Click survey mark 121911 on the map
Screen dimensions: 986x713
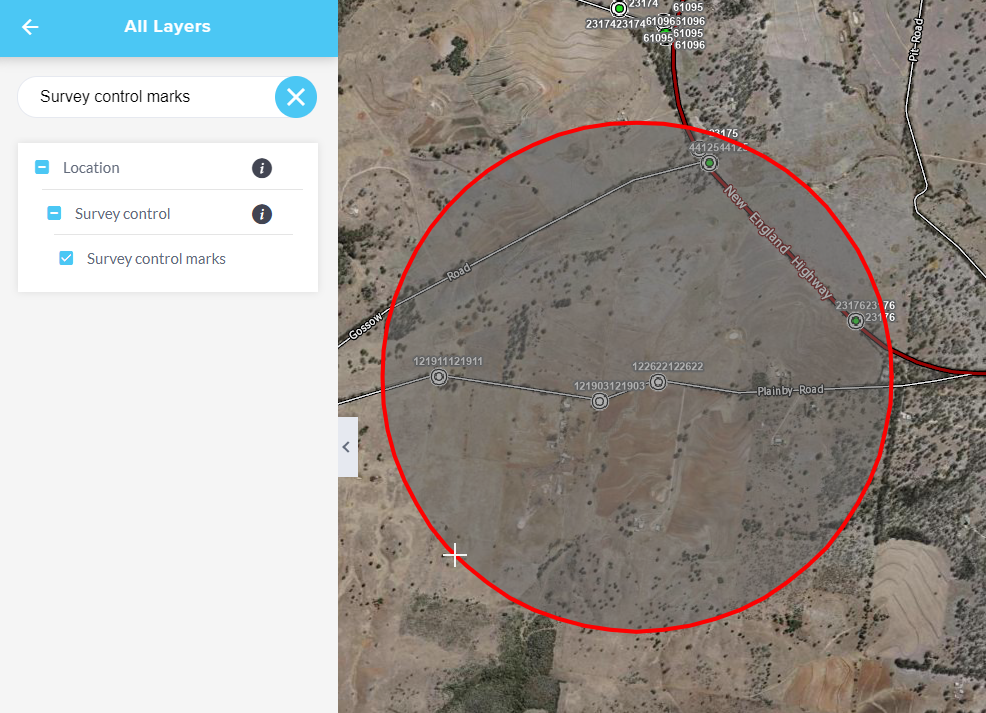pyautogui.click(x=438, y=377)
